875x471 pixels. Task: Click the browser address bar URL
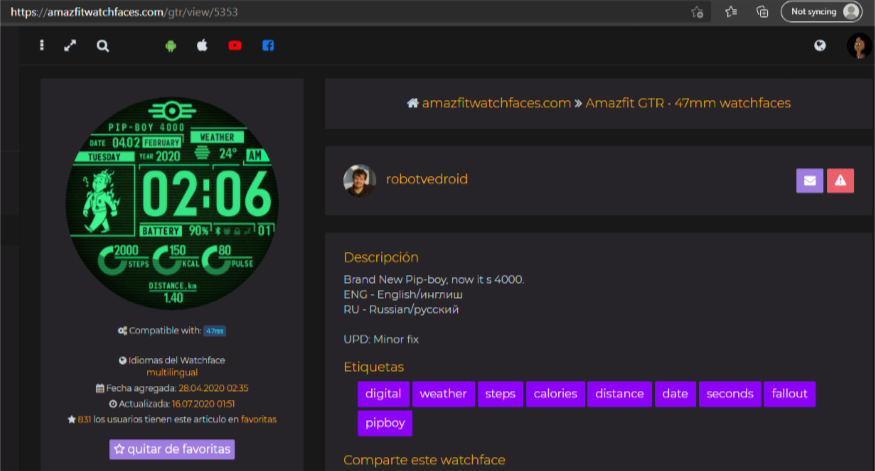point(124,12)
